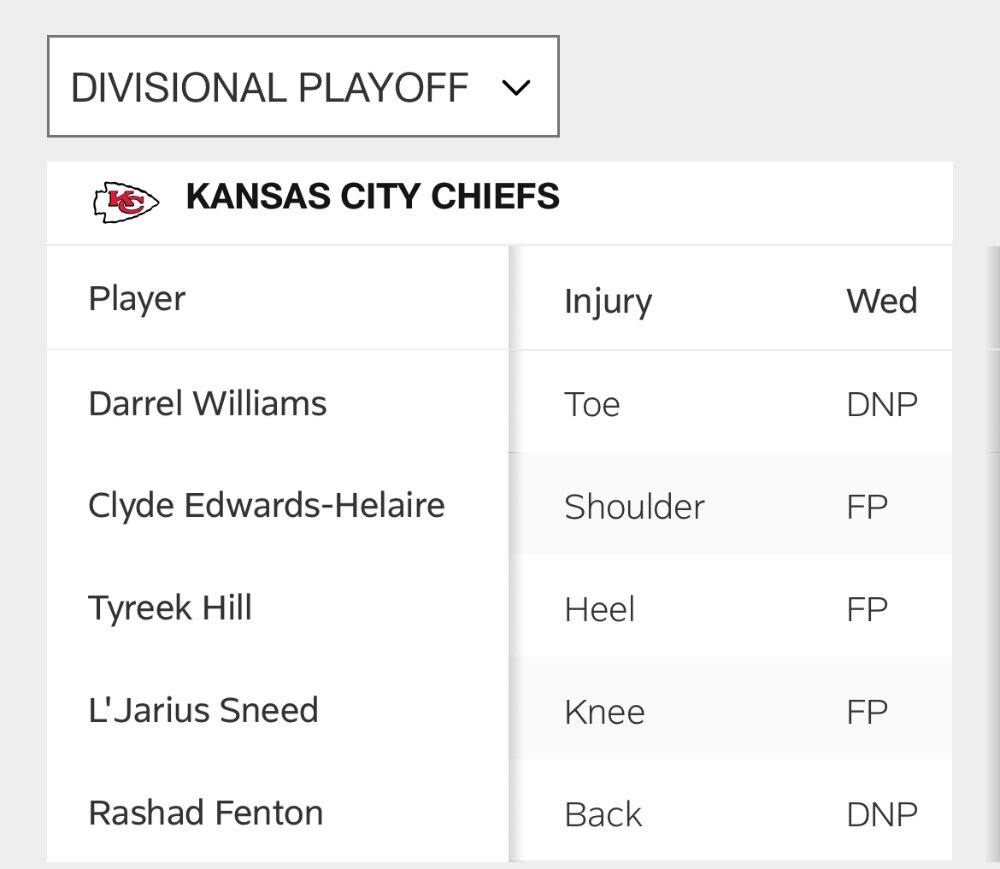Click Tyreek Hill's FP Wednesday status
The image size is (1000, 869).
pos(867,610)
